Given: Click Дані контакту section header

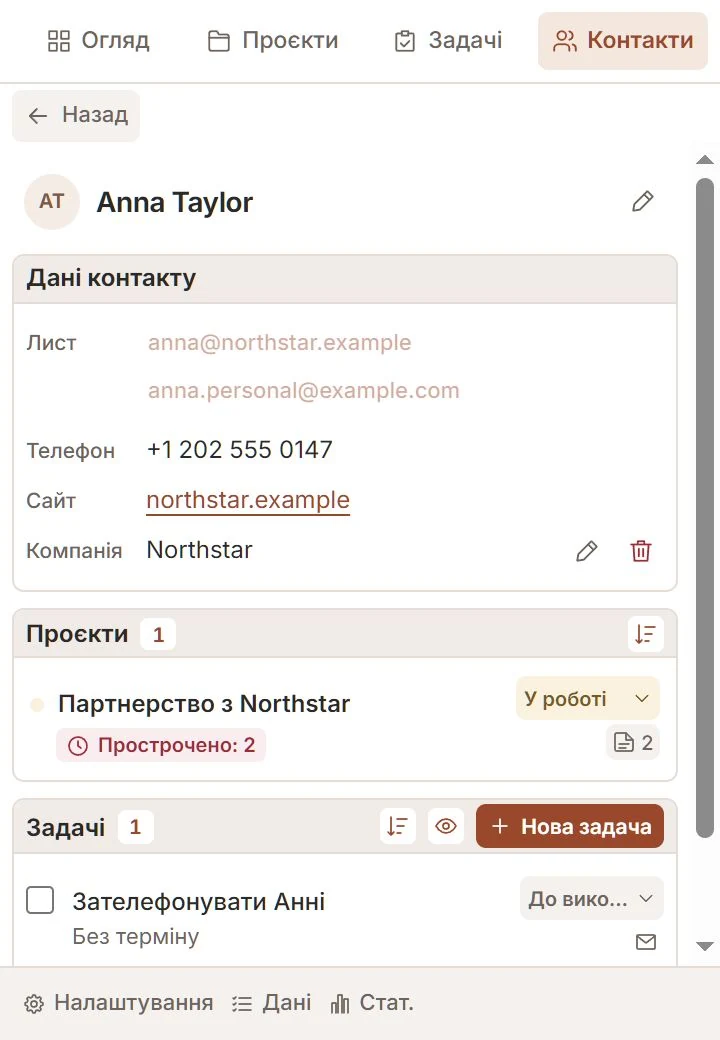Looking at the screenshot, I should 345,279.
